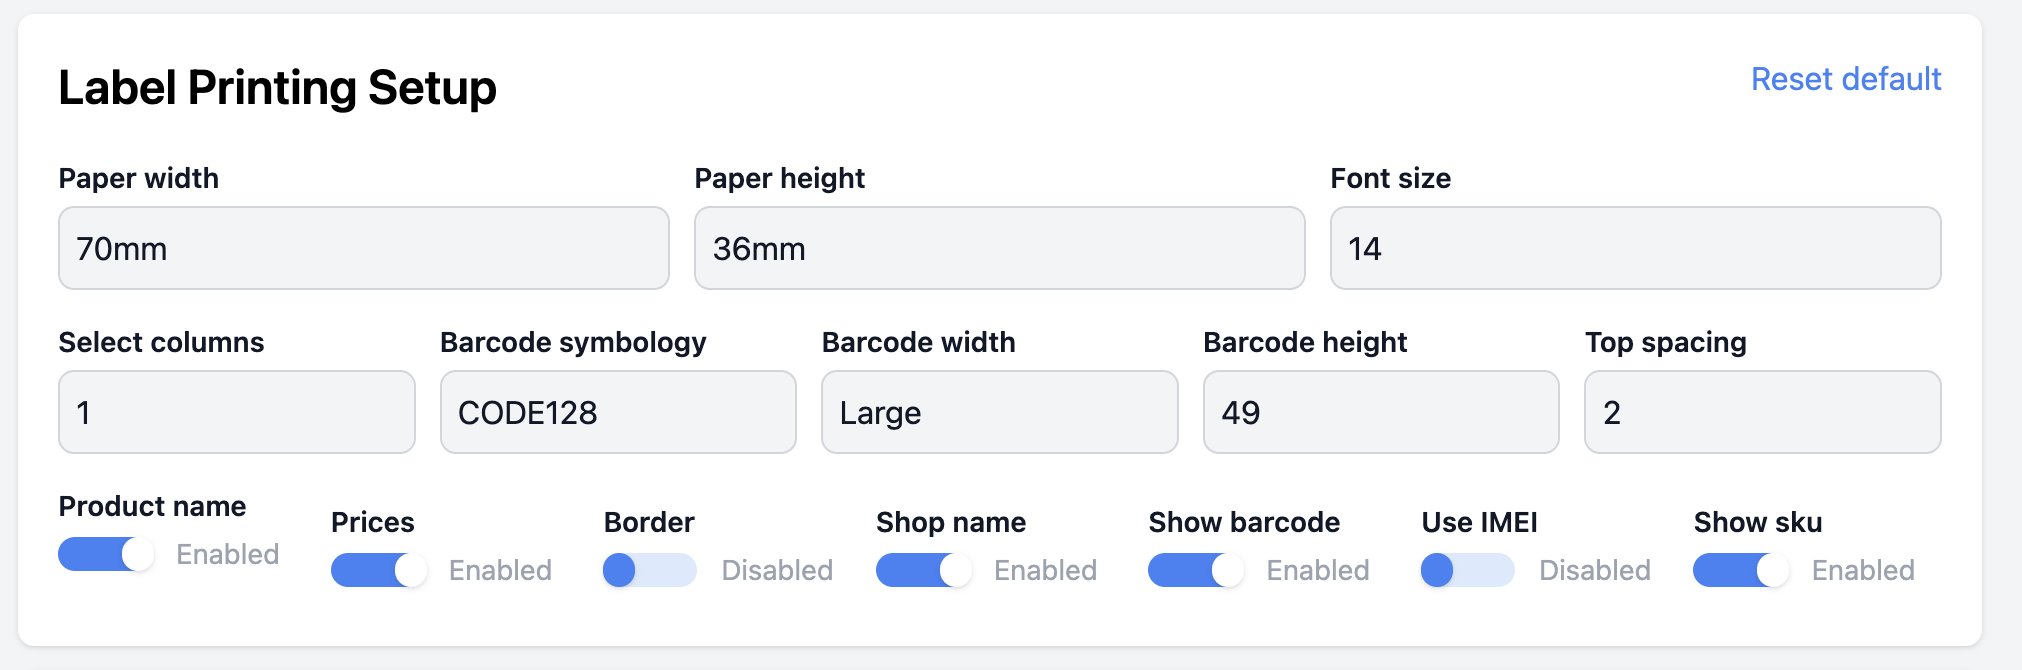Image resolution: width=2022 pixels, height=670 pixels.
Task: Expand the Barcode symbology CODE128 selector
Action: pyautogui.click(x=618, y=412)
